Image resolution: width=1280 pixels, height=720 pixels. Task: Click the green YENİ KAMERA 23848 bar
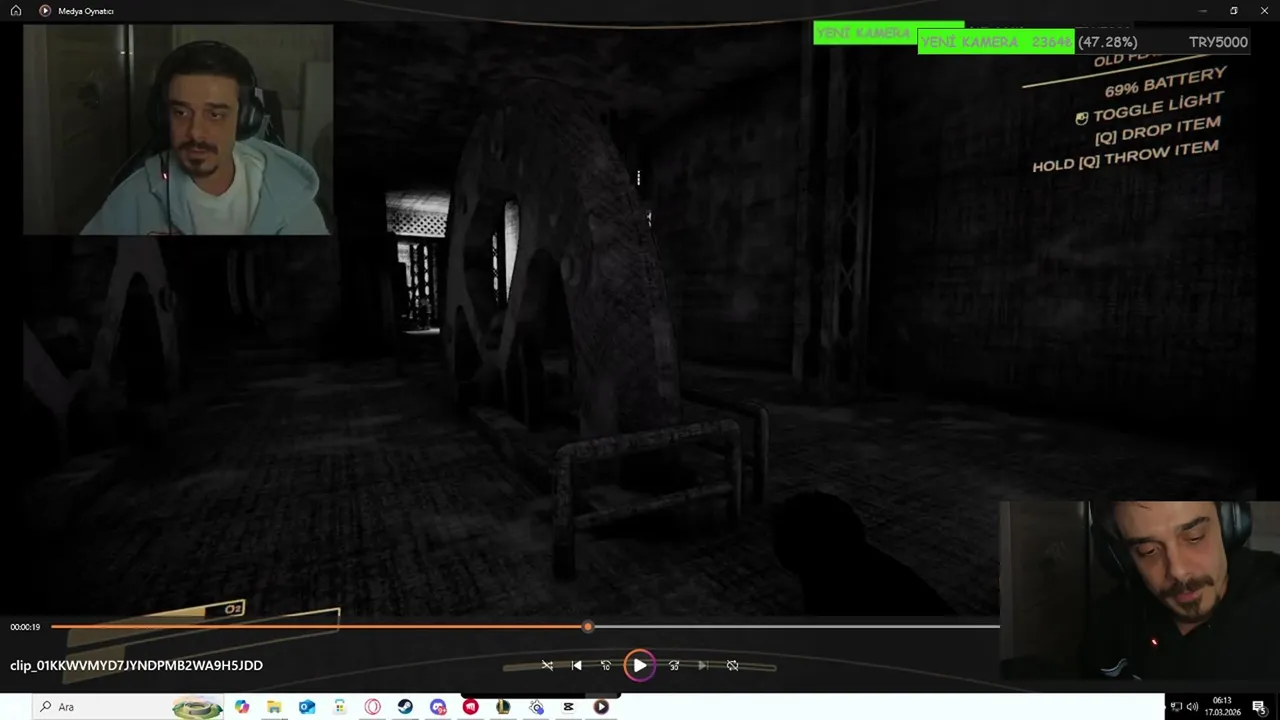tap(996, 42)
